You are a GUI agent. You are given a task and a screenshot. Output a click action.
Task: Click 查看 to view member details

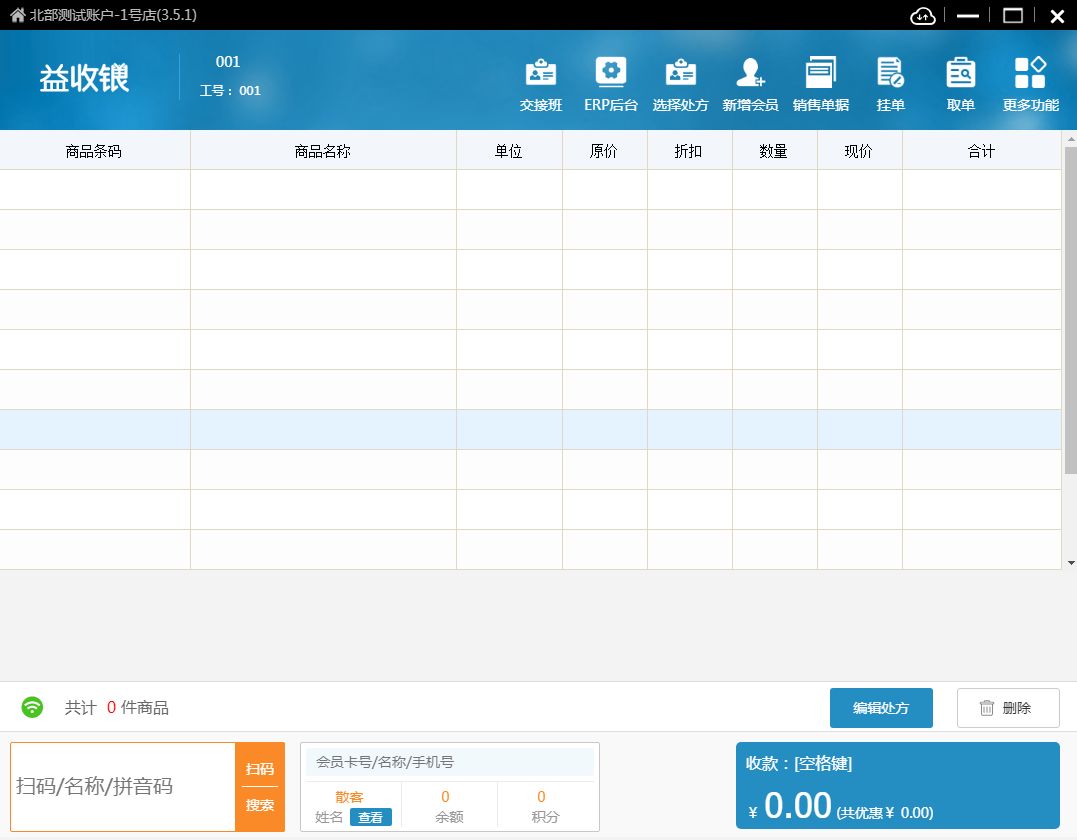point(370,817)
